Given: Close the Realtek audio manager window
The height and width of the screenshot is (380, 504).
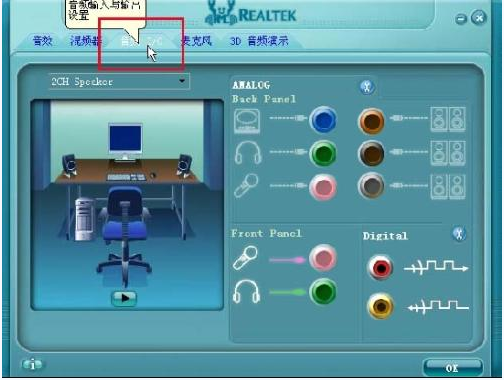Looking at the screenshot, I should pyautogui.click(x=479, y=18).
